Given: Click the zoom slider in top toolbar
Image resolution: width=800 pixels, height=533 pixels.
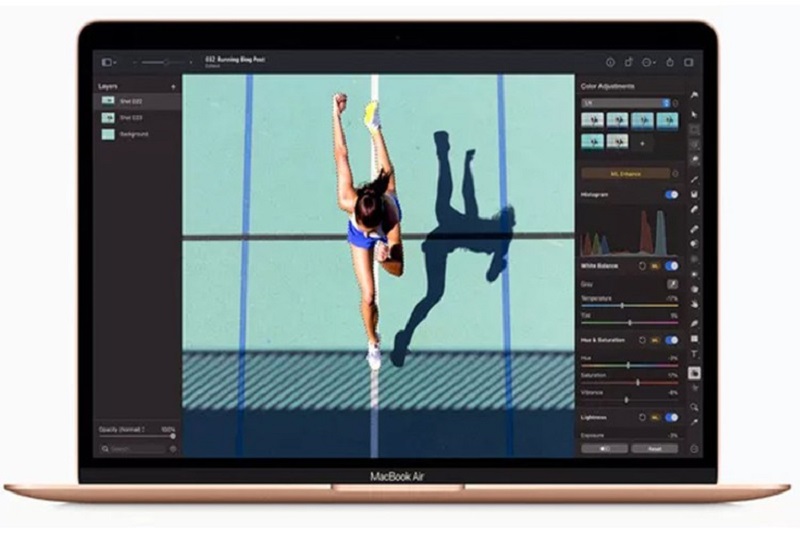Looking at the screenshot, I should point(163,62).
